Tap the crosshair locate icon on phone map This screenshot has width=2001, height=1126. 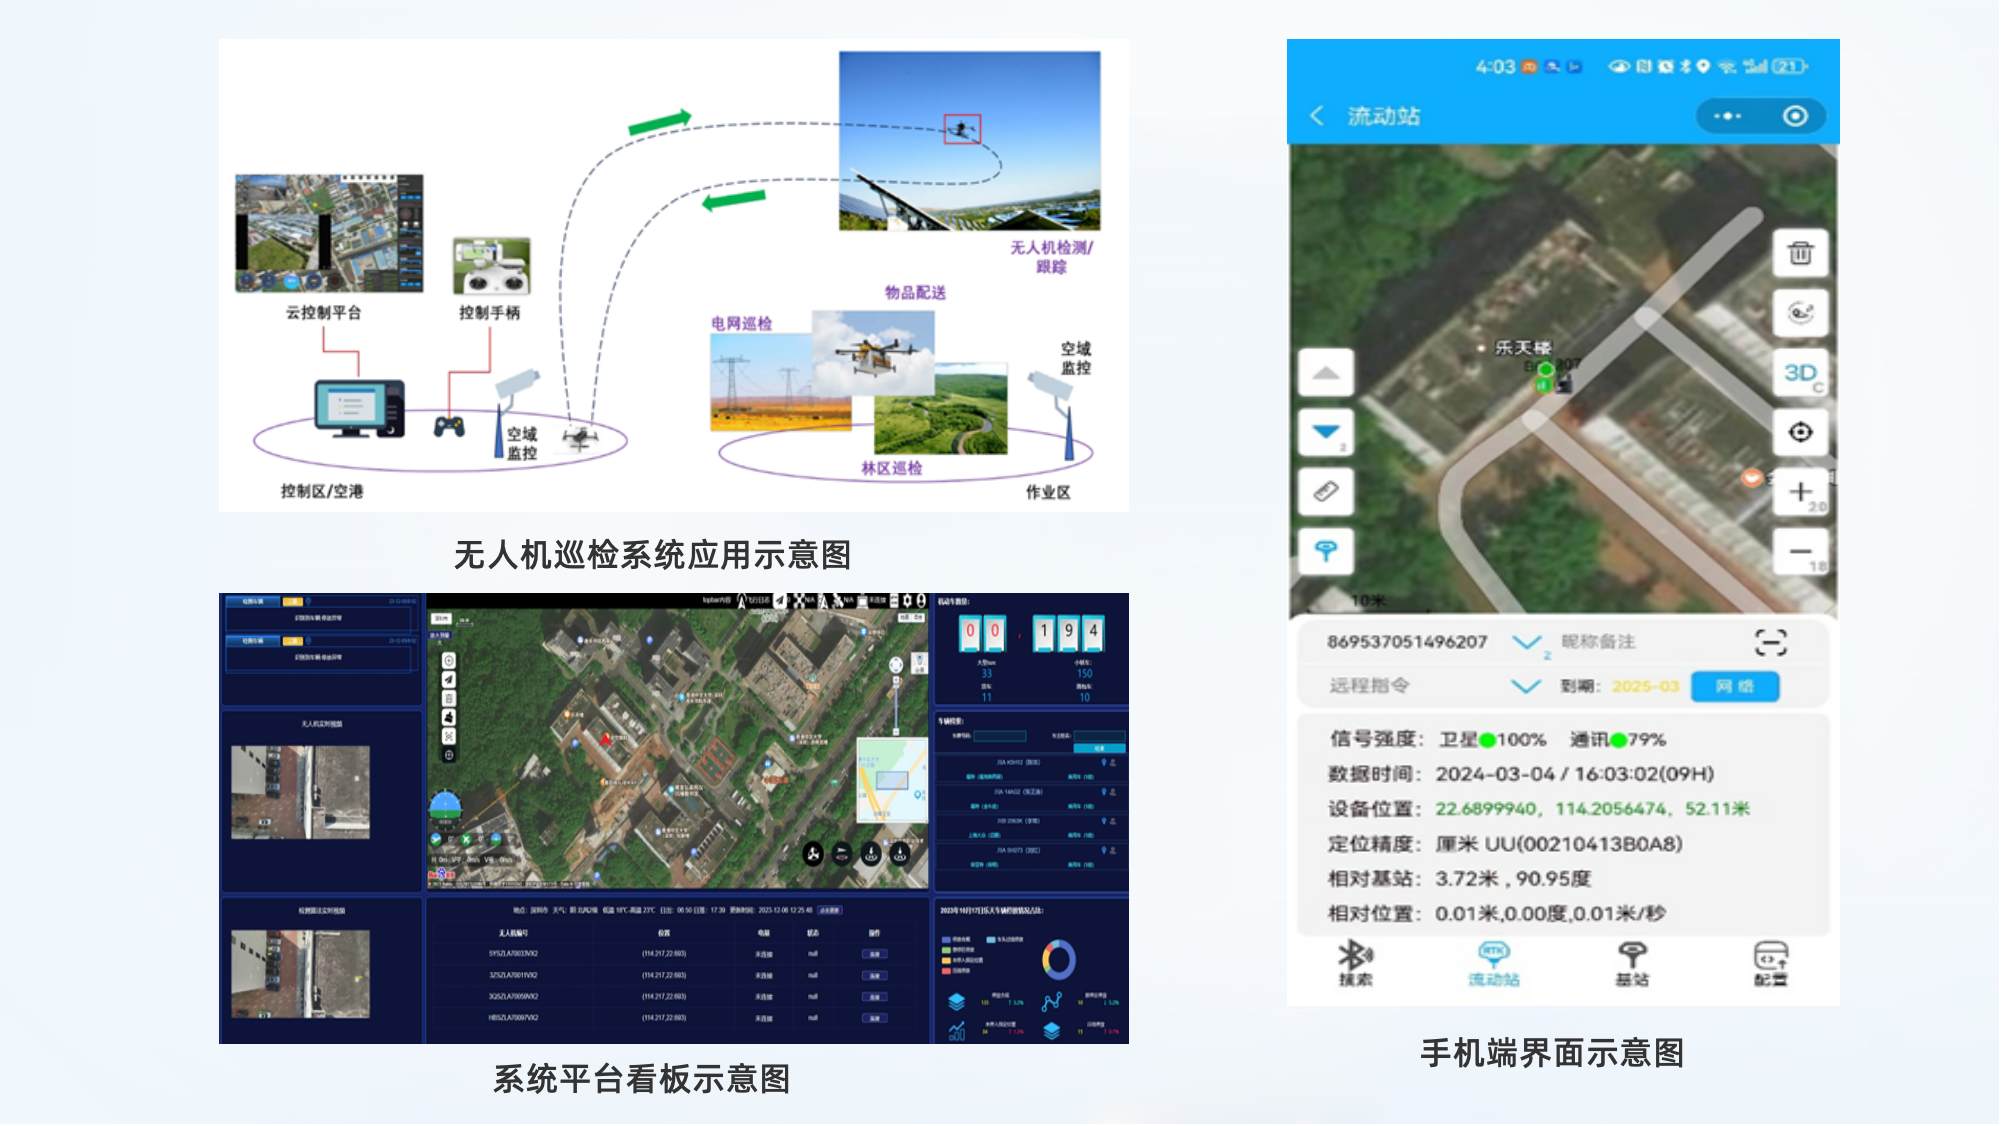1800,432
